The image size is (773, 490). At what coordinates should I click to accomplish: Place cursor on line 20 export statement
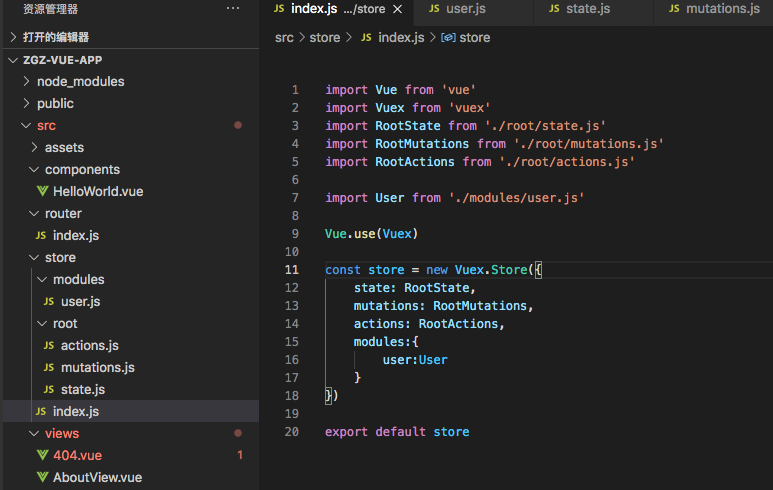point(396,432)
